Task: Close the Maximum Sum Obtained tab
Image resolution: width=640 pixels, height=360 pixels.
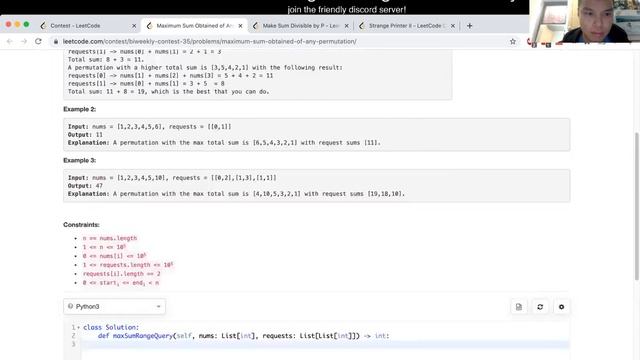Action: pos(240,26)
